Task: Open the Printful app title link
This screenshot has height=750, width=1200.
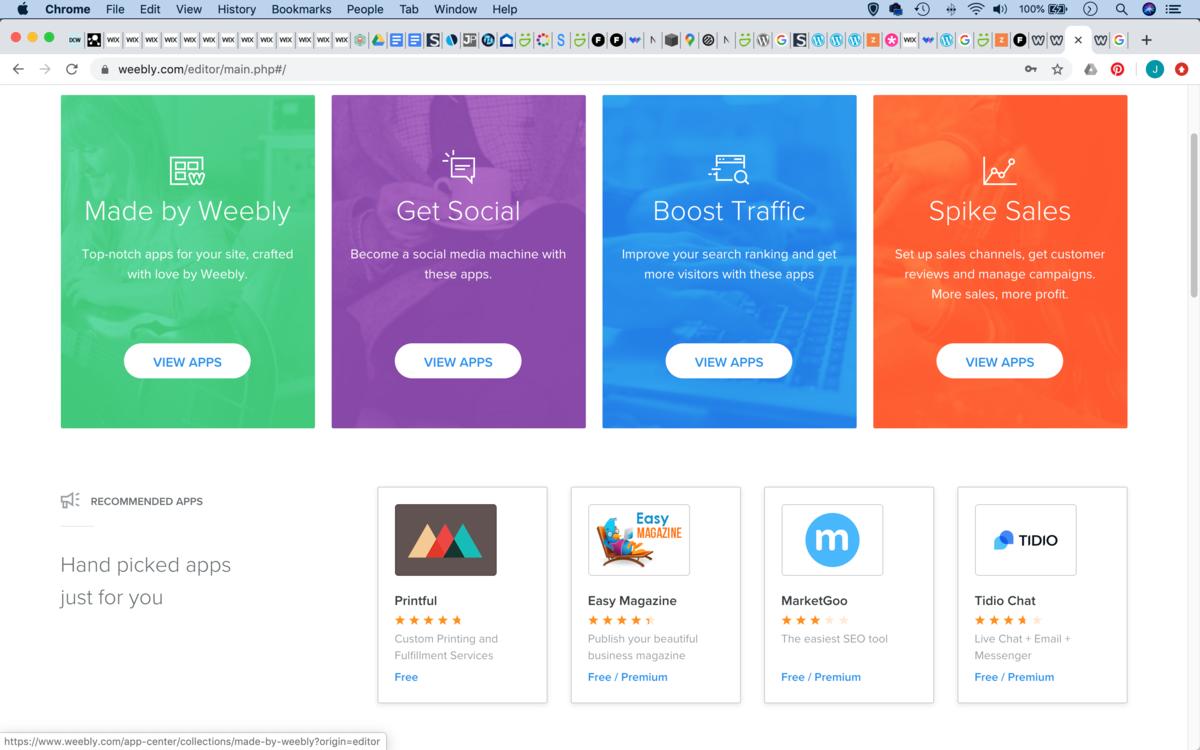Action: [x=416, y=600]
